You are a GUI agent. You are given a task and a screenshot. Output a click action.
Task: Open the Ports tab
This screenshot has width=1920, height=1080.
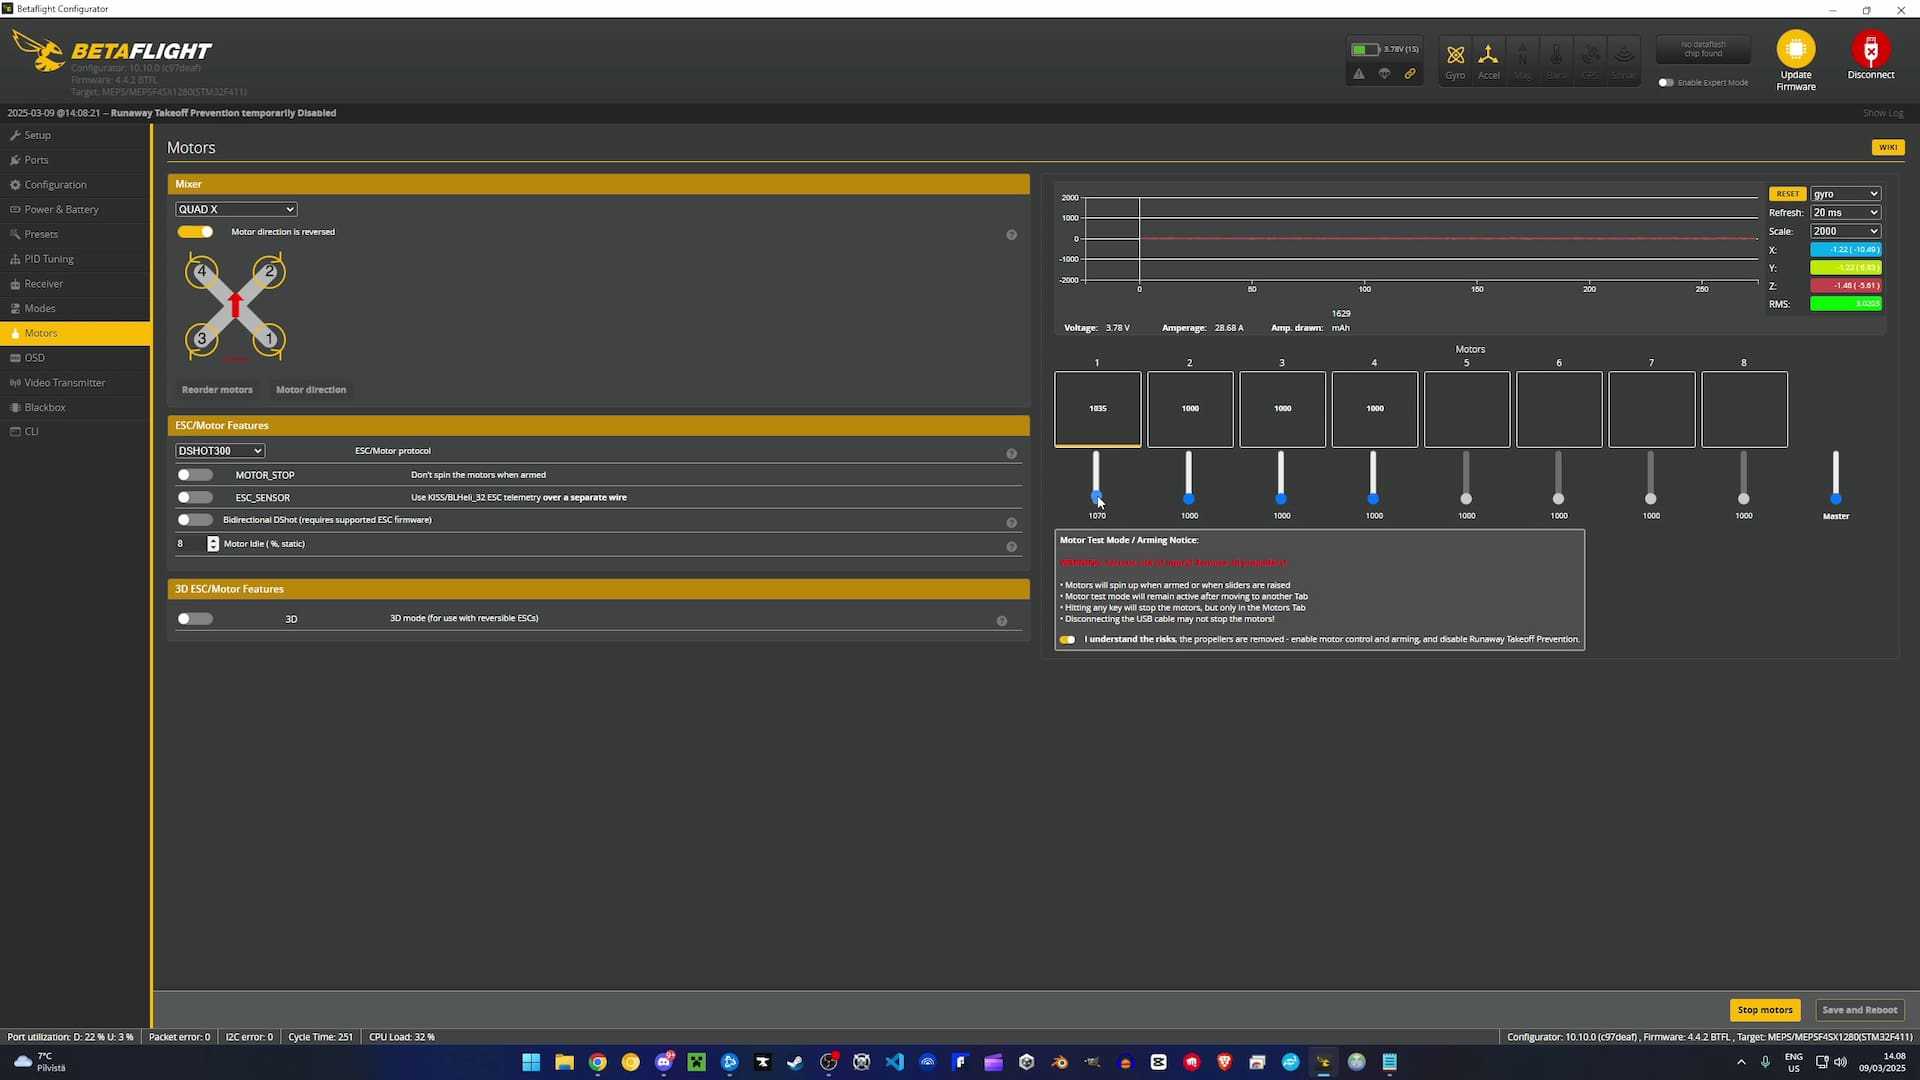75,160
